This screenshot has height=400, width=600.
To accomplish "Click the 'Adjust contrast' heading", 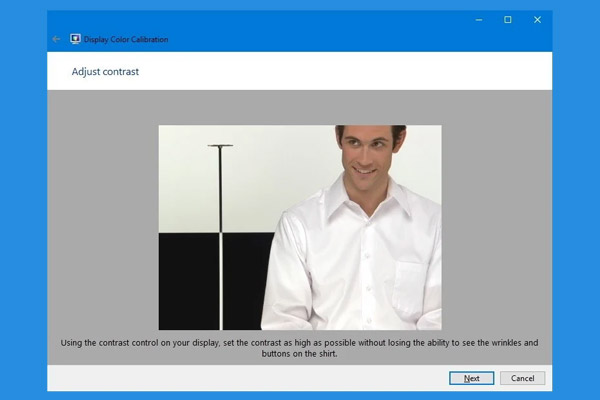I will coord(105,72).
